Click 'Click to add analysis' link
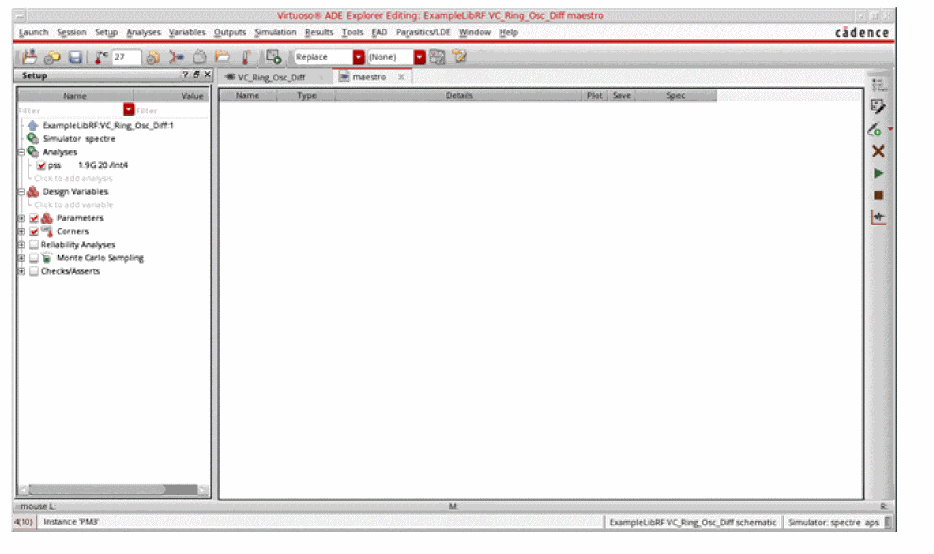This screenshot has height=554, width=934. tap(73, 178)
